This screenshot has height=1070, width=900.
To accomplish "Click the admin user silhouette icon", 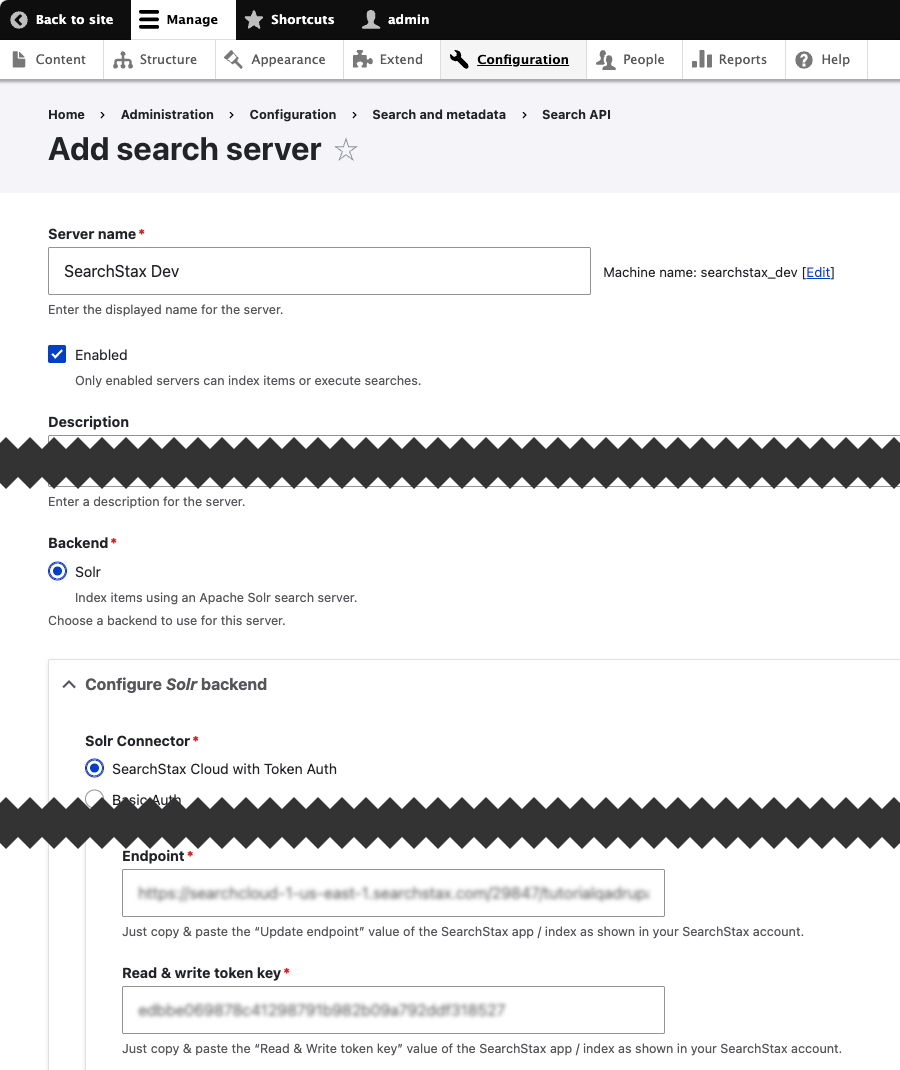I will pos(371,20).
